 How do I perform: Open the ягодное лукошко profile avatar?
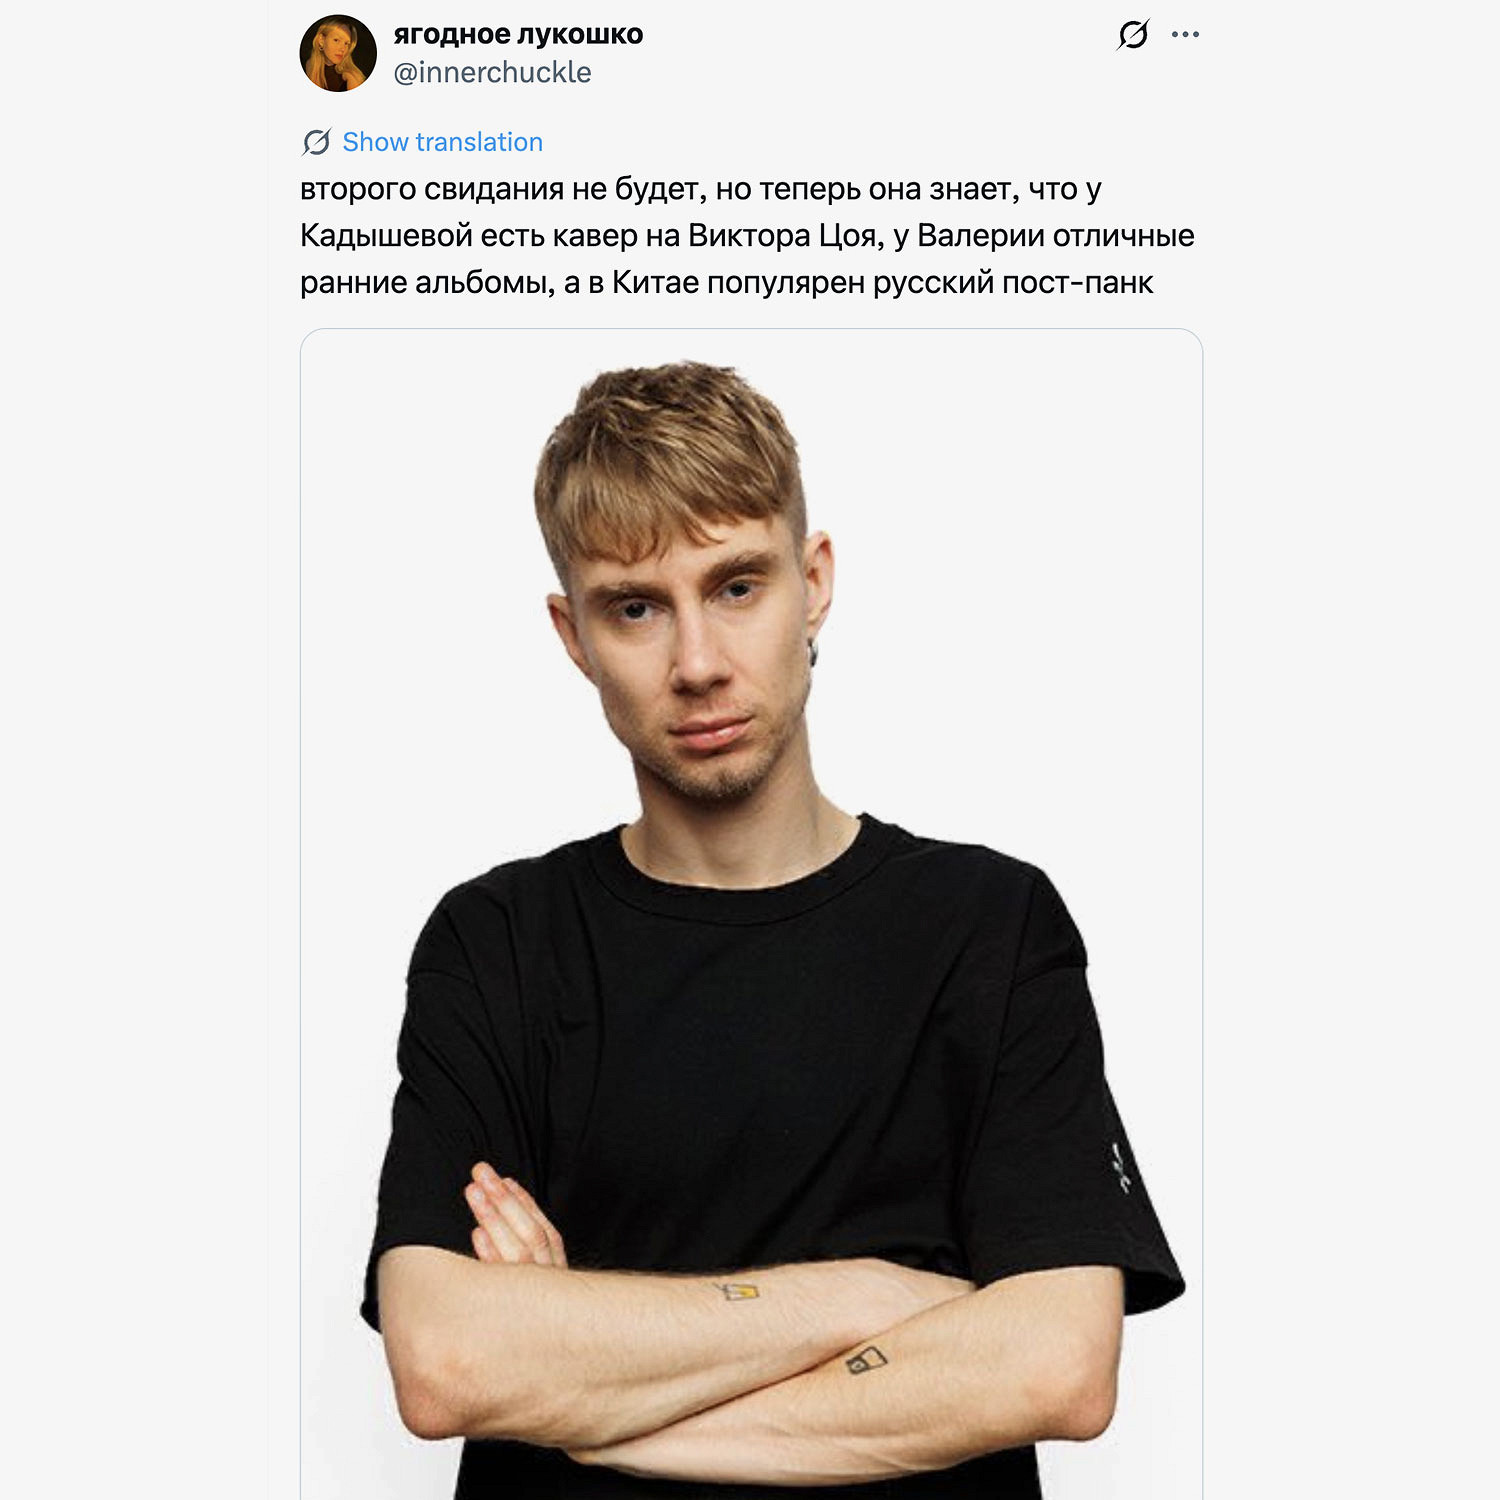click(338, 53)
